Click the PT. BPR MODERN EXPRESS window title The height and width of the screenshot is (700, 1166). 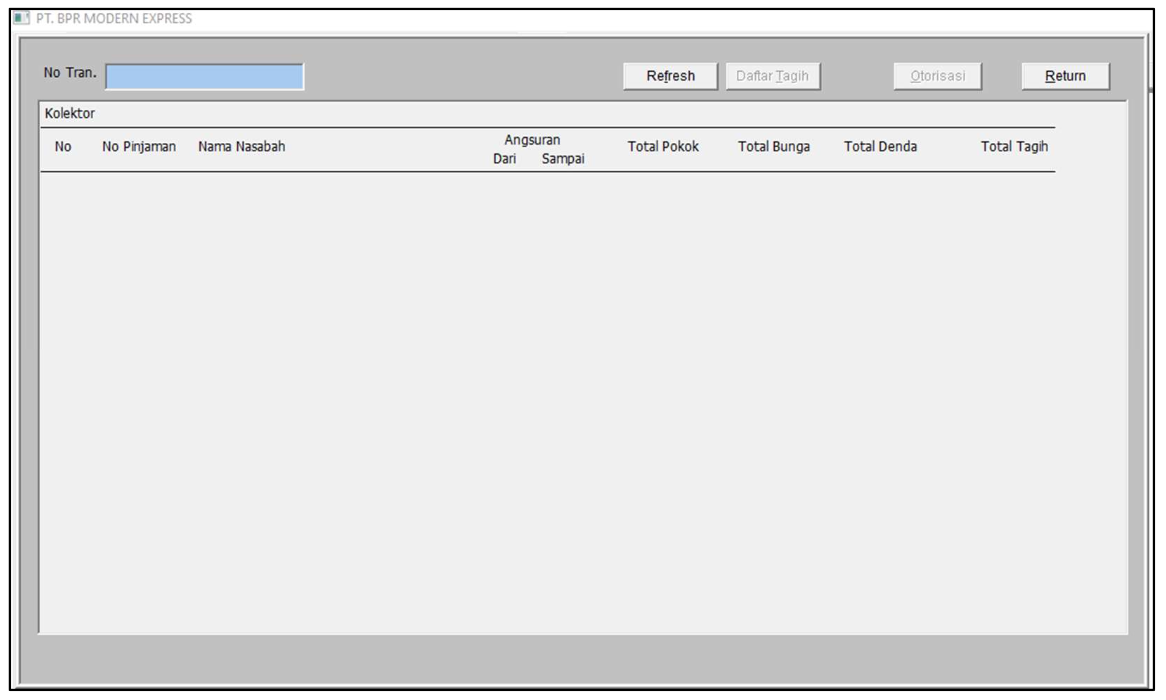click(x=111, y=18)
